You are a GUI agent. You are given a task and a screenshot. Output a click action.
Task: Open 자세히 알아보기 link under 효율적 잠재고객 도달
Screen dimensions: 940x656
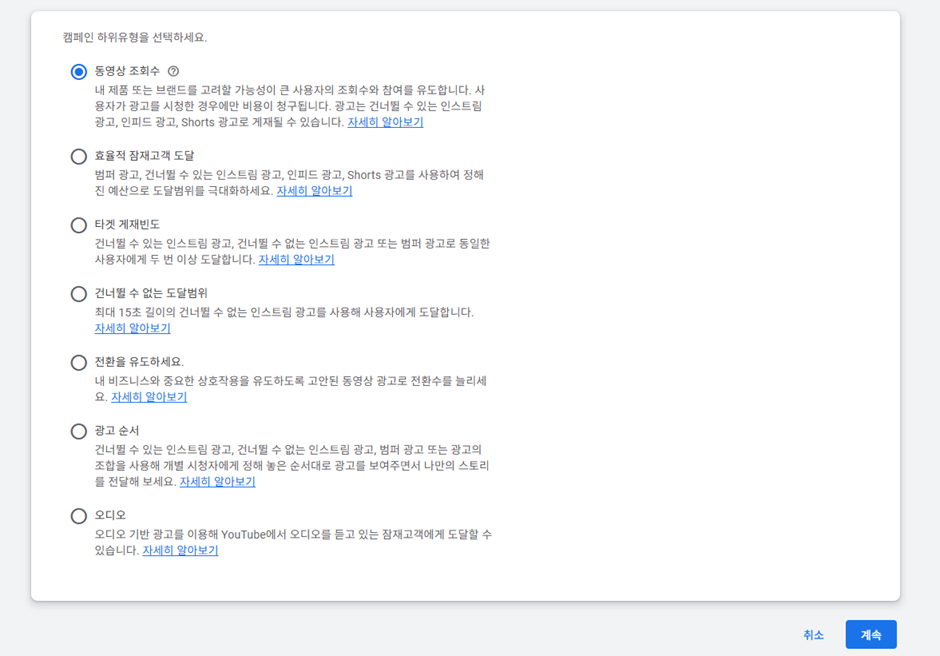(x=314, y=191)
